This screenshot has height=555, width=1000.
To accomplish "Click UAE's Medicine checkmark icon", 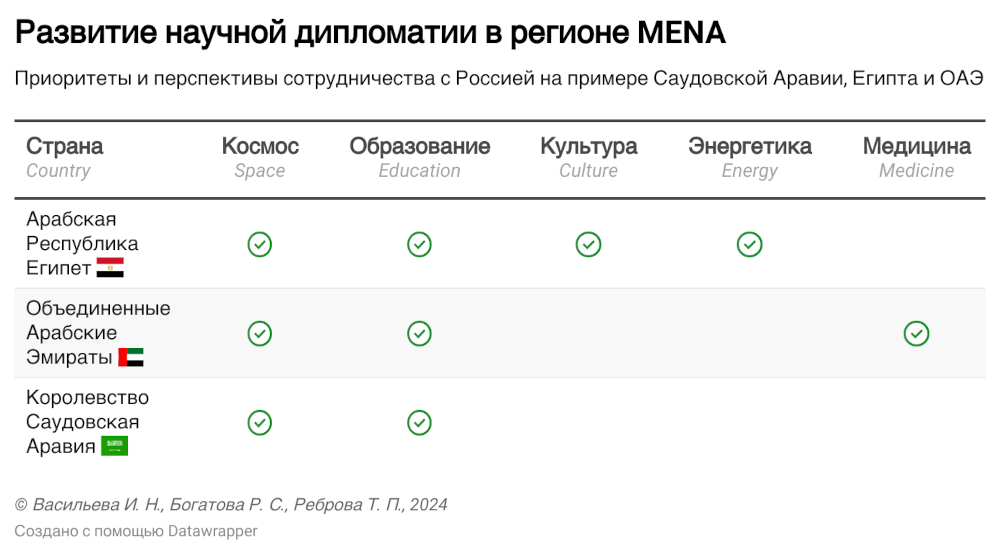I will tap(916, 333).
